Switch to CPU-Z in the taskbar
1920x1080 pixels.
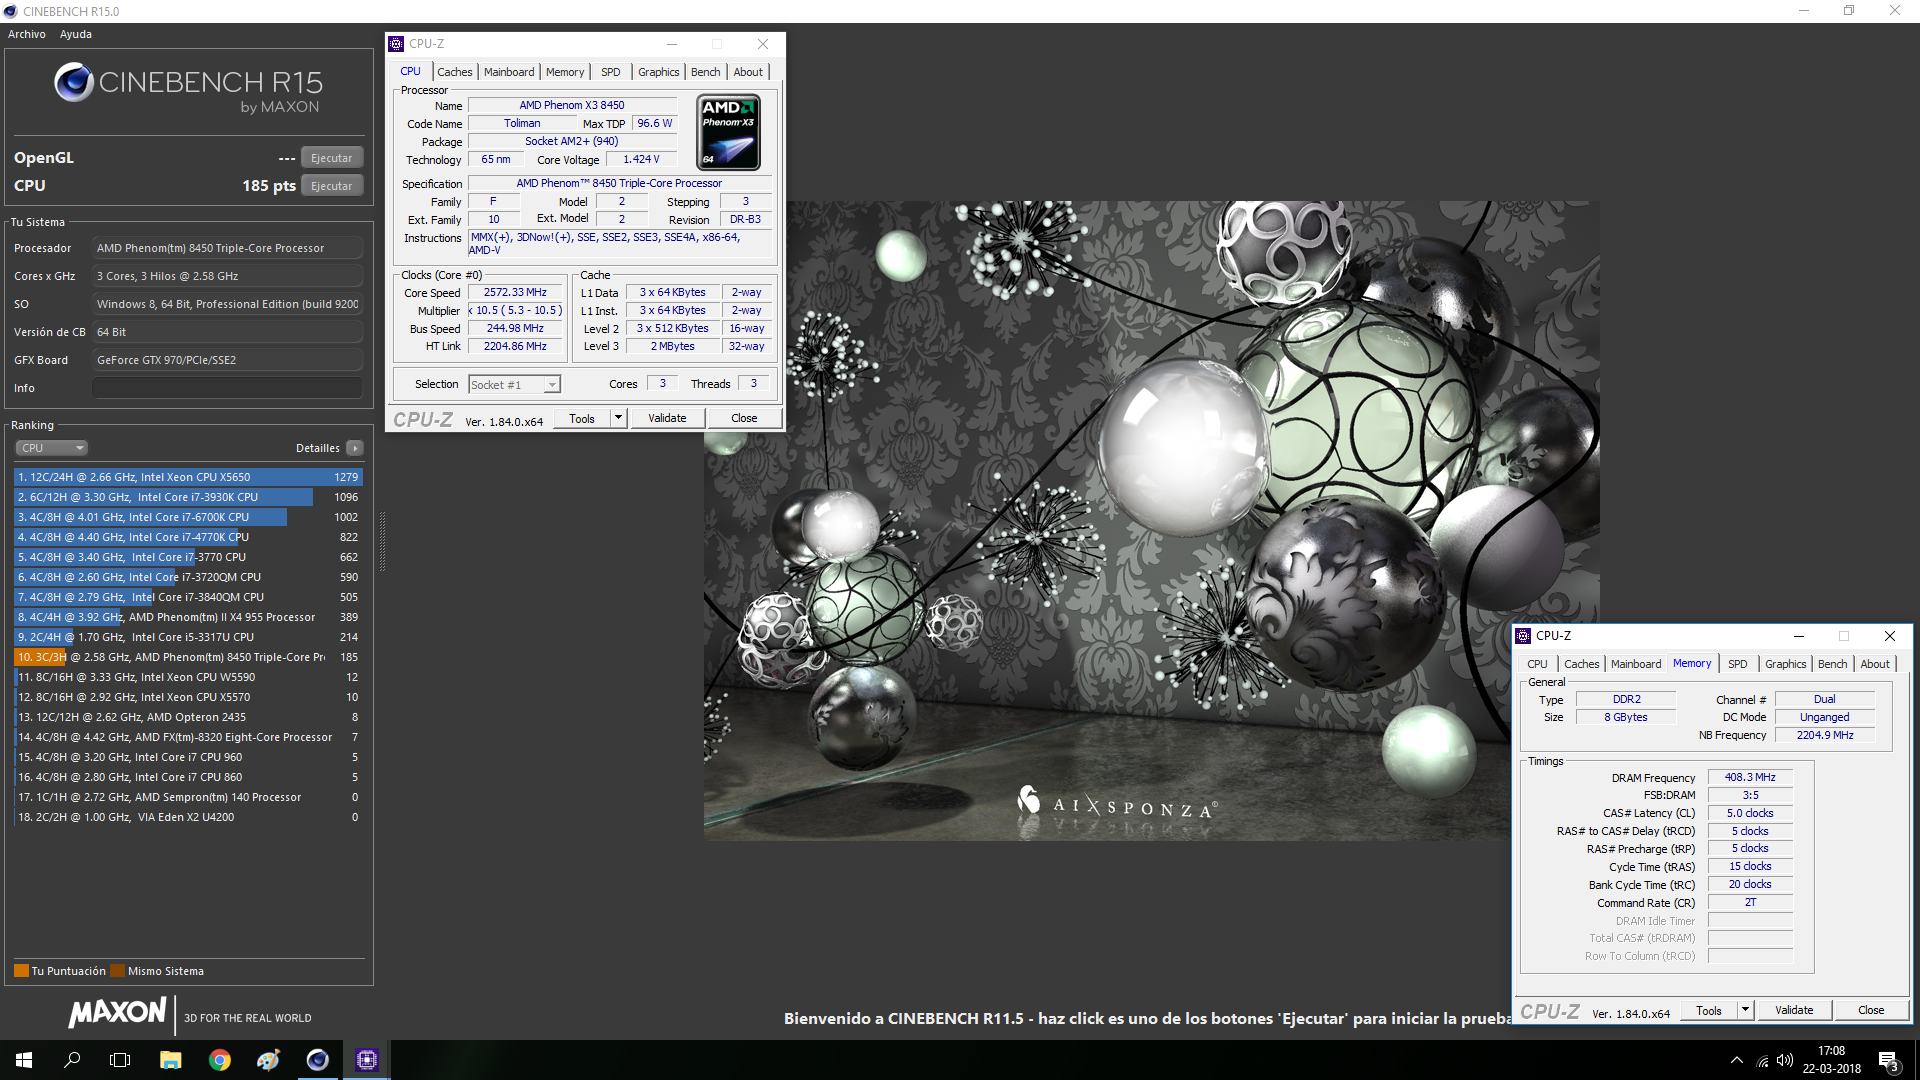point(366,1060)
